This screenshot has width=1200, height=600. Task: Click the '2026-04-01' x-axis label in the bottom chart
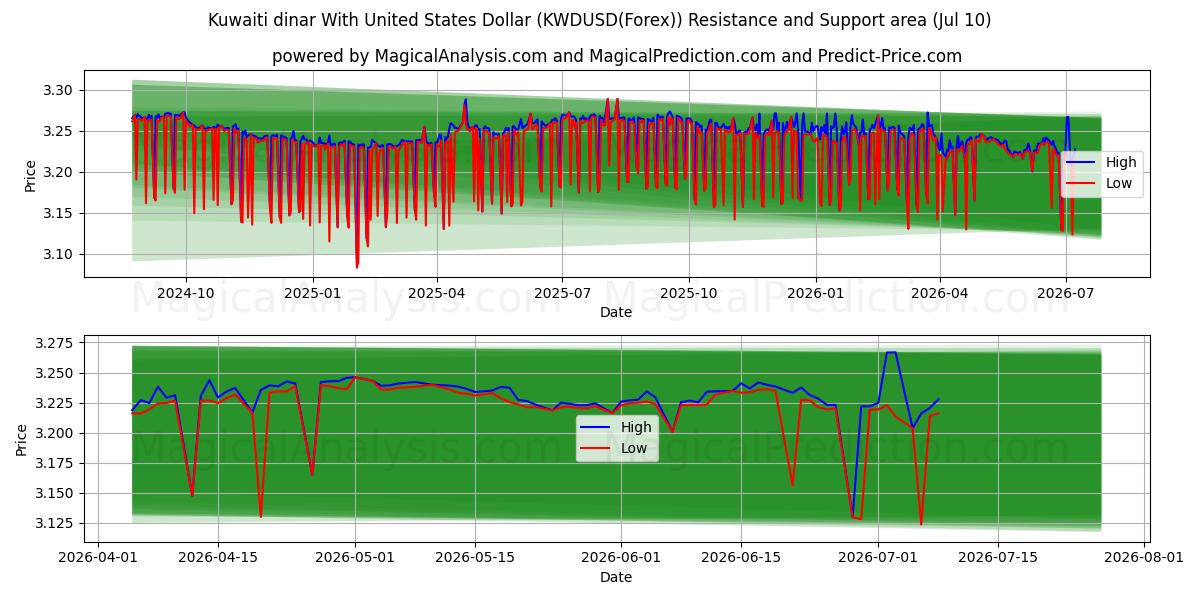[97, 559]
